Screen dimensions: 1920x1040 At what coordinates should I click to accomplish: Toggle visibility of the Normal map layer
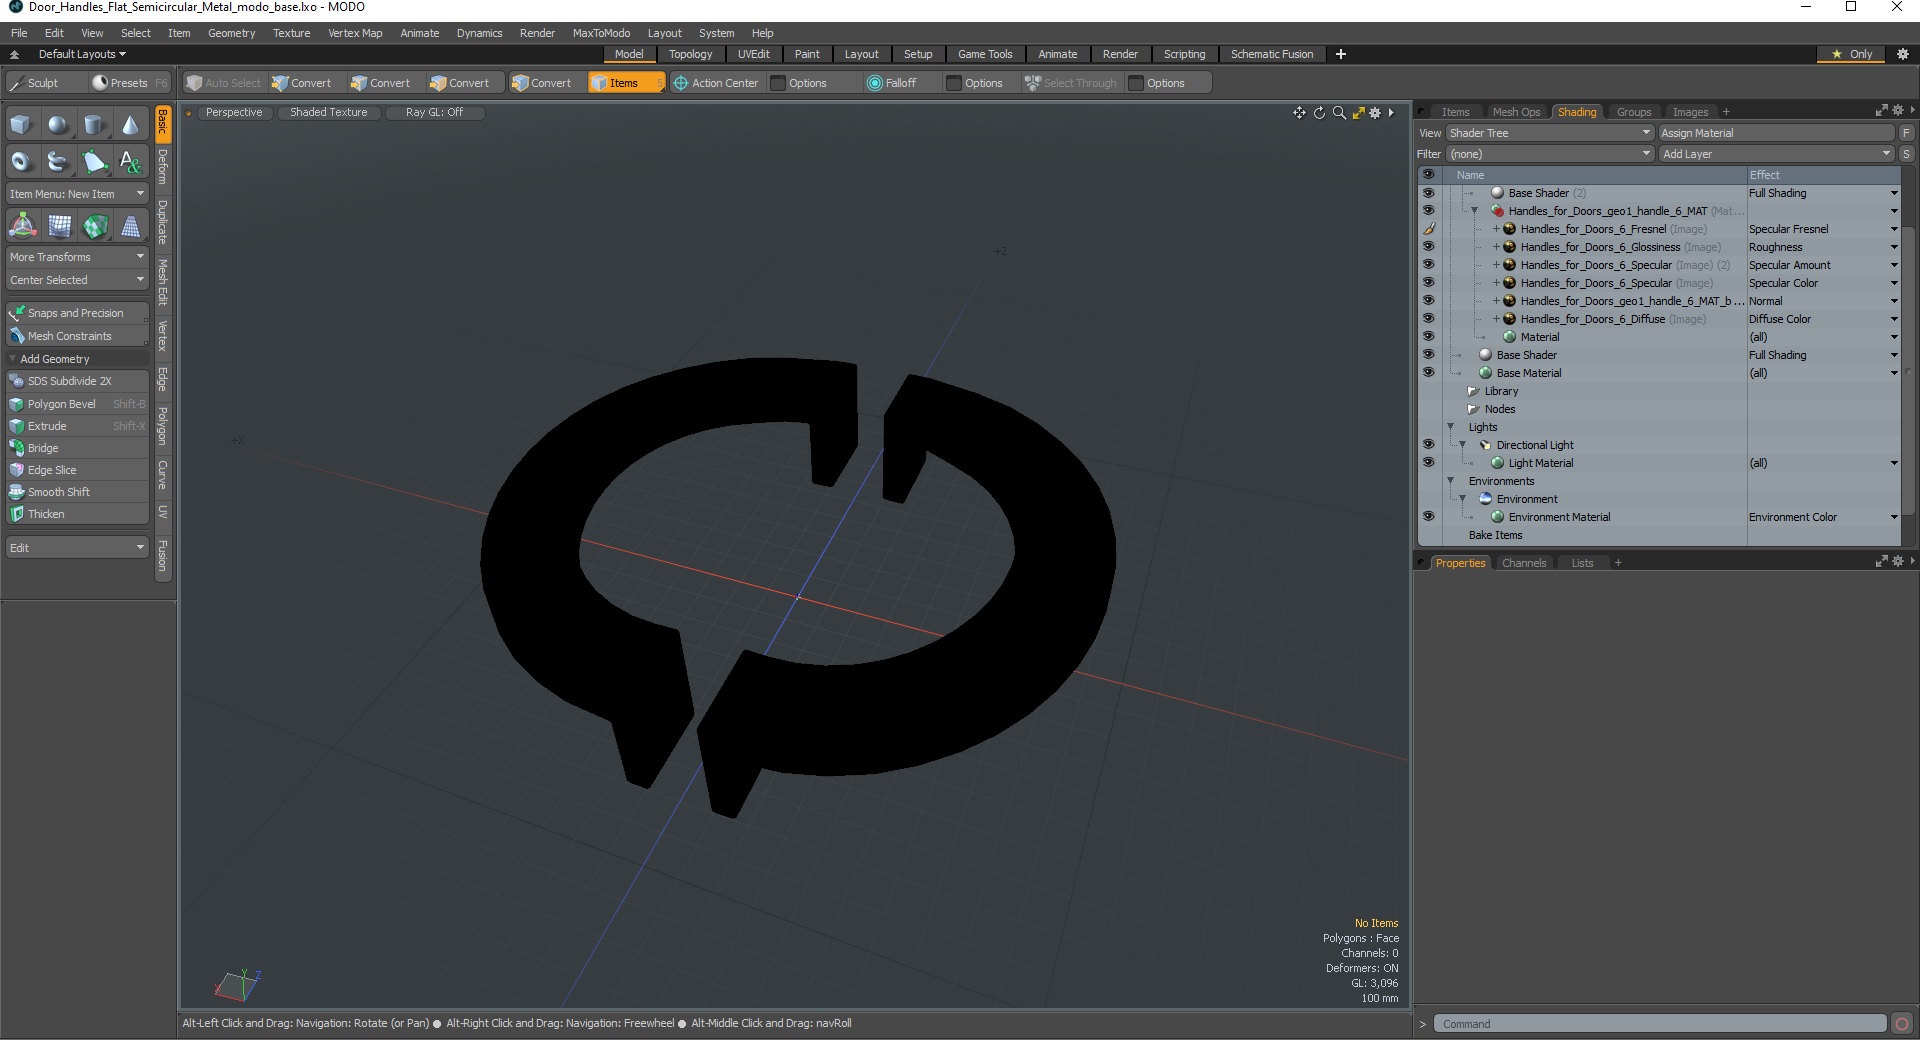pos(1428,301)
